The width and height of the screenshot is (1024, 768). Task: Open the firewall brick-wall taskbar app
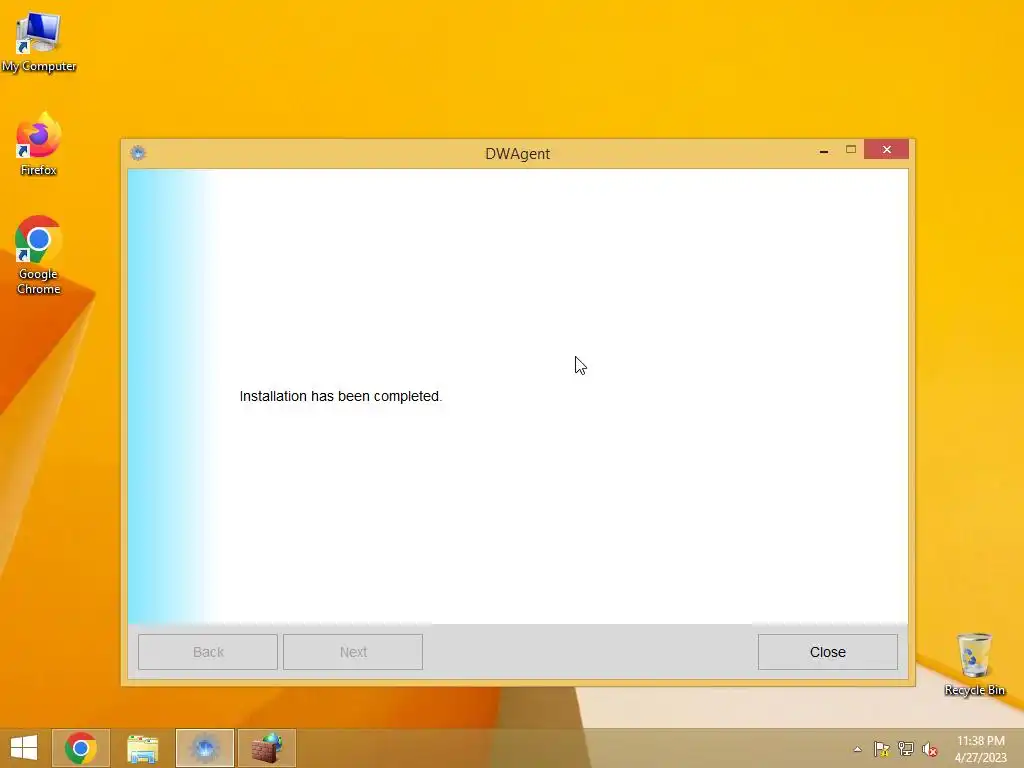tap(267, 748)
